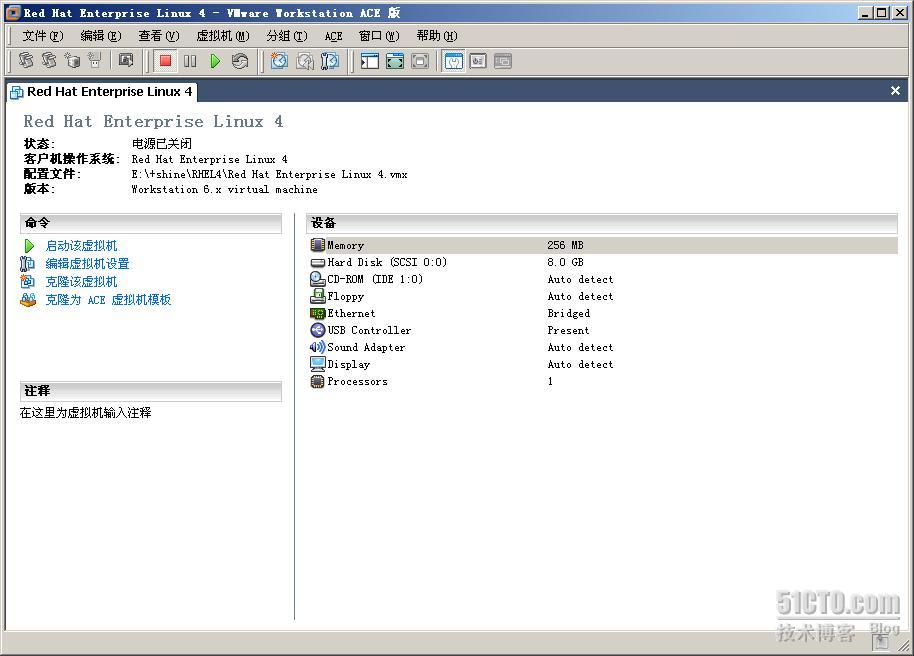Open the 查看(V) menu
Image resolution: width=914 pixels, height=656 pixels.
(159, 36)
